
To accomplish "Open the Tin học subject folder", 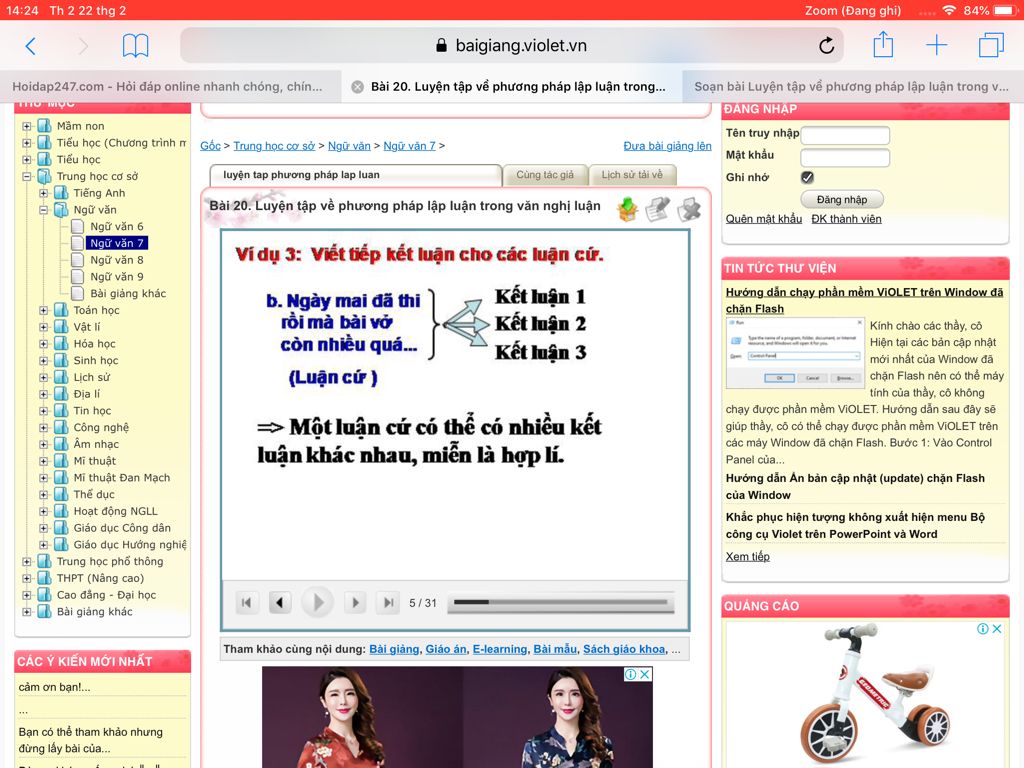I will pos(92,411).
